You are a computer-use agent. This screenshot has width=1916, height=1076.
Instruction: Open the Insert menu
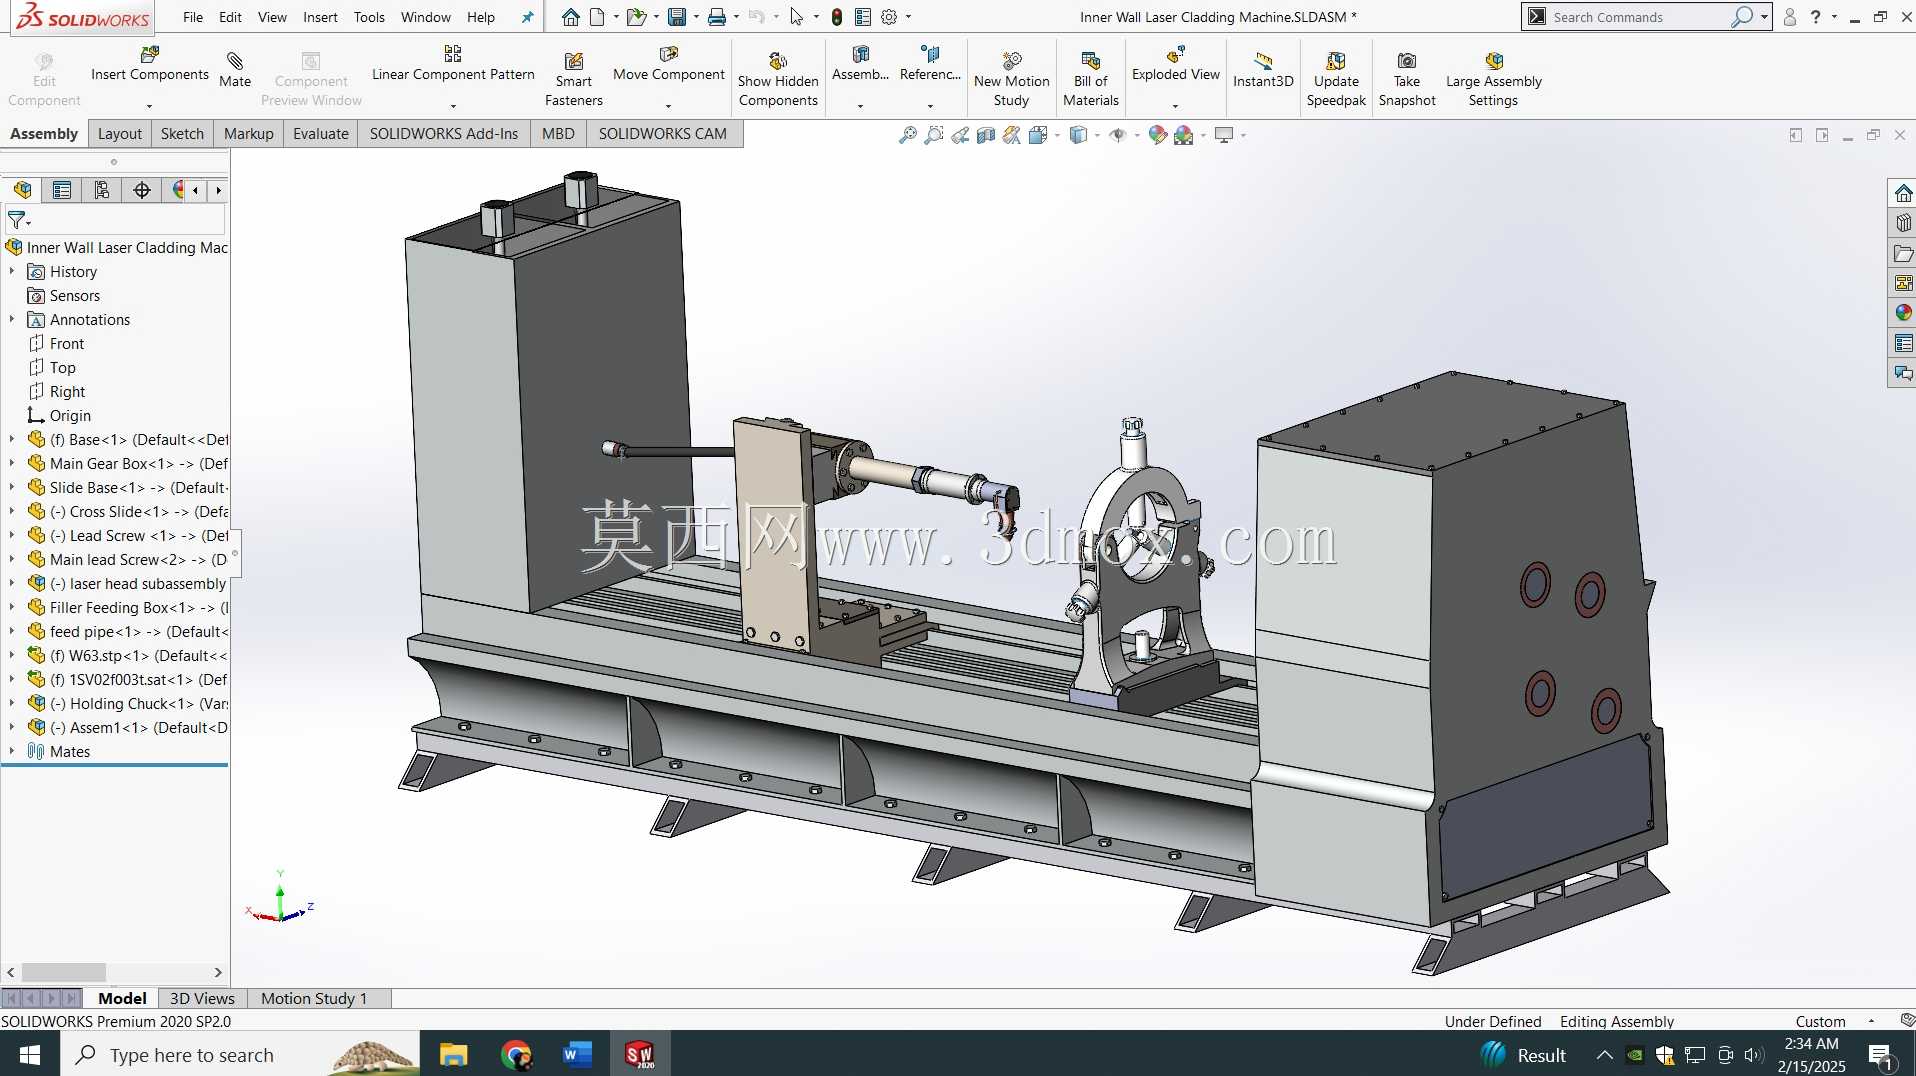pyautogui.click(x=320, y=17)
